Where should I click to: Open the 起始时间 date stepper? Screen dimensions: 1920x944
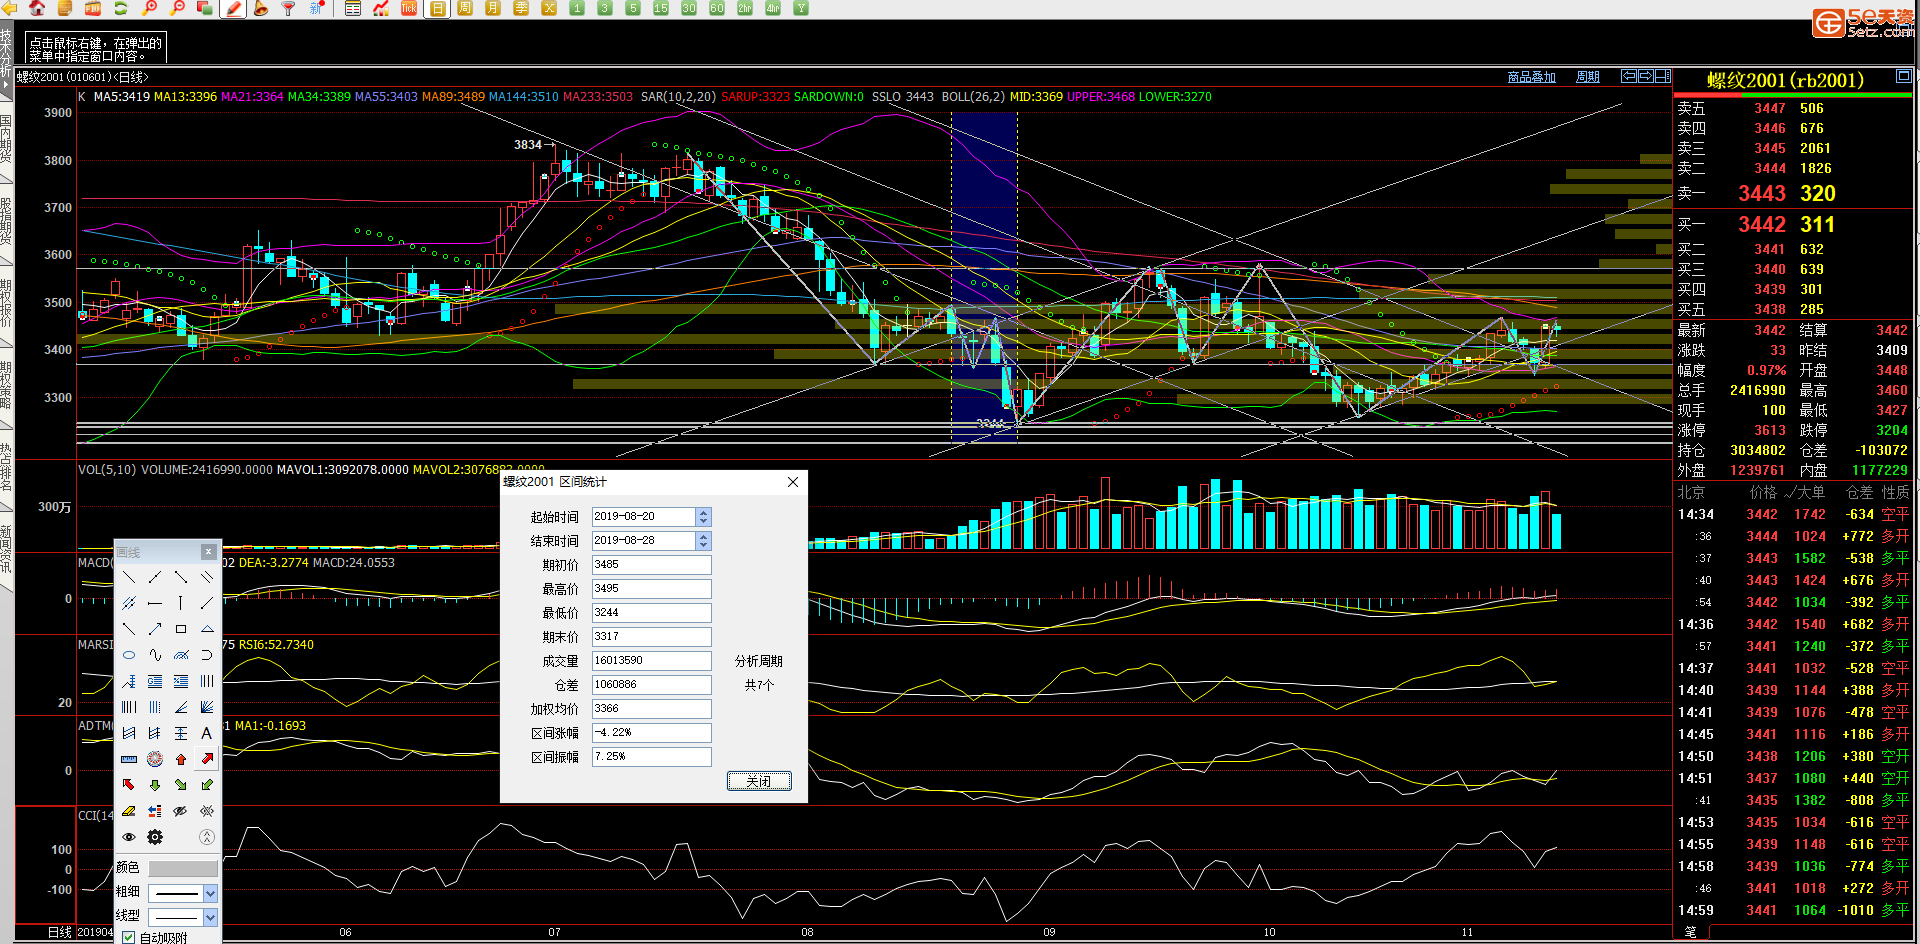[x=704, y=516]
